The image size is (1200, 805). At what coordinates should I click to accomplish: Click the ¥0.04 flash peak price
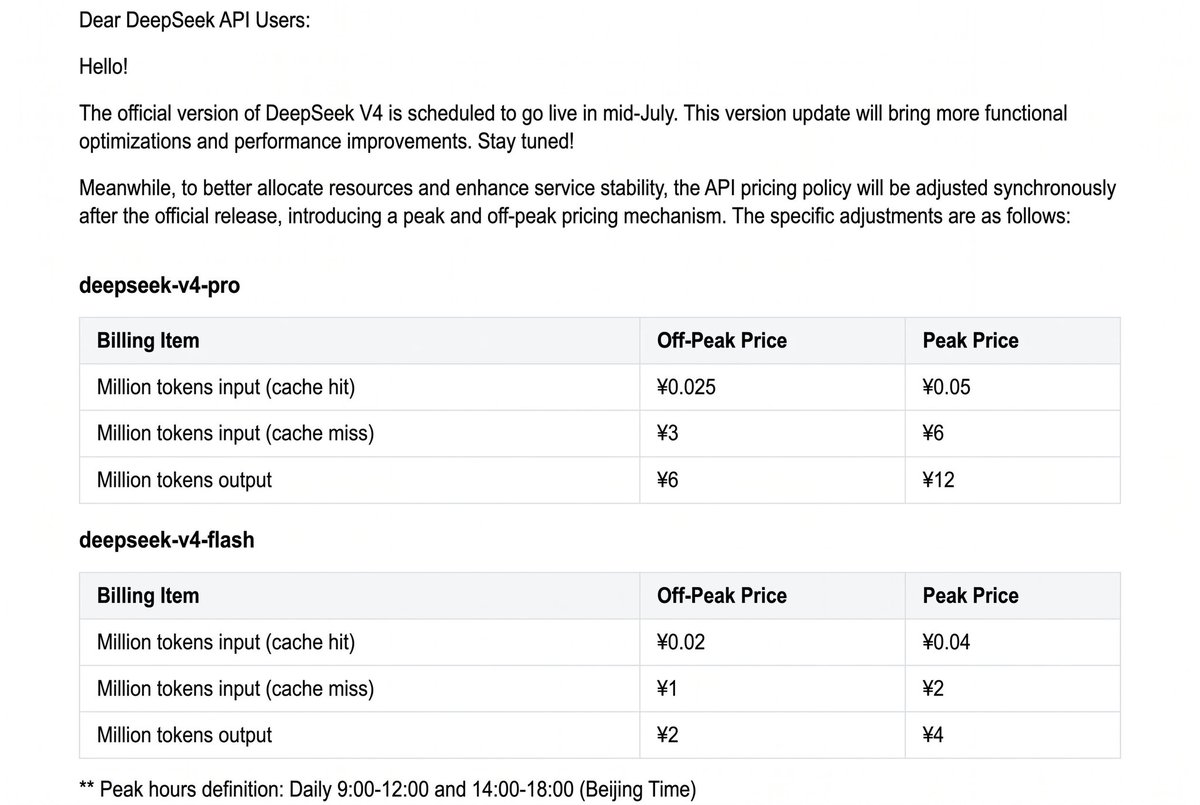[946, 642]
